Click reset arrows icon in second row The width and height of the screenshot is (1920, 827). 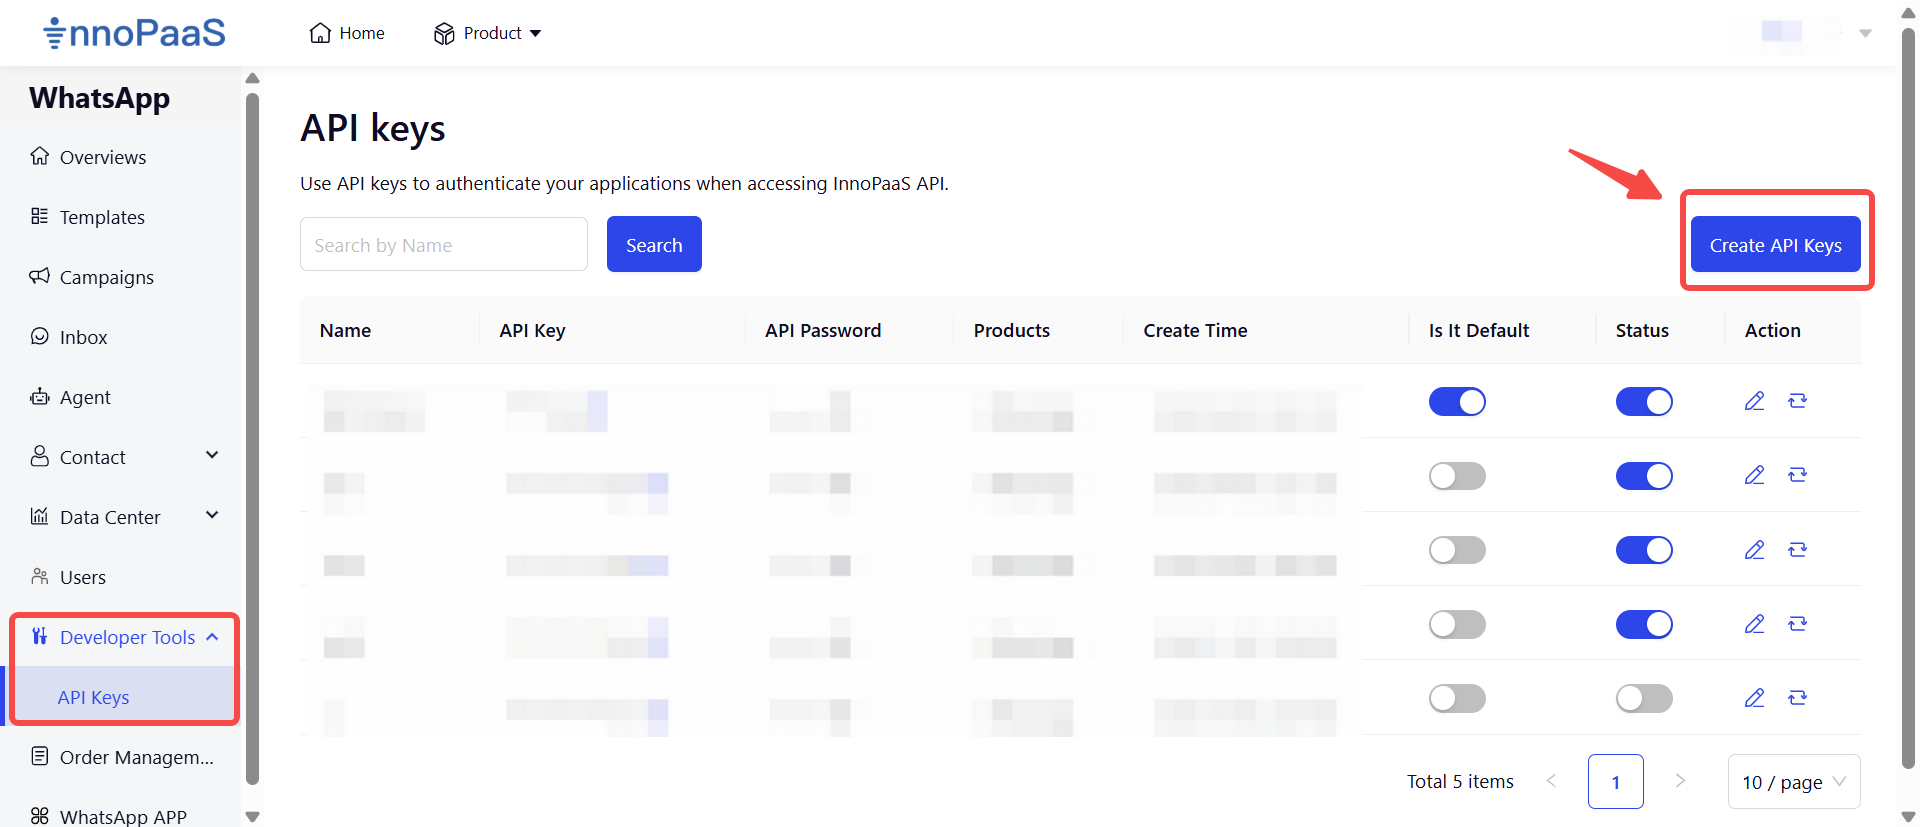[x=1797, y=475]
